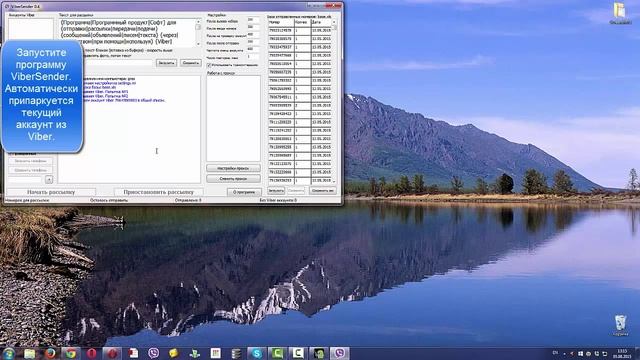The width and height of the screenshot is (640, 360).
Task: Launch Google Chrome from the taskbar
Action: (71, 353)
